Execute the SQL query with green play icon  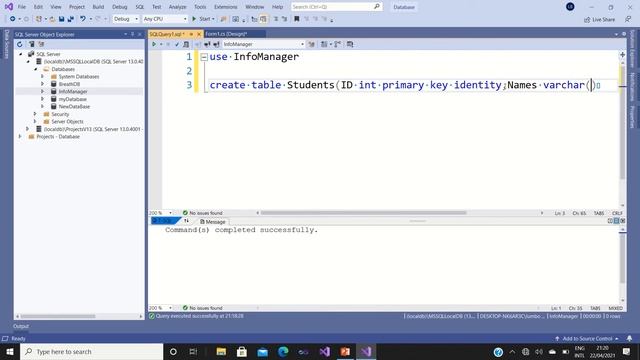[x=154, y=44]
